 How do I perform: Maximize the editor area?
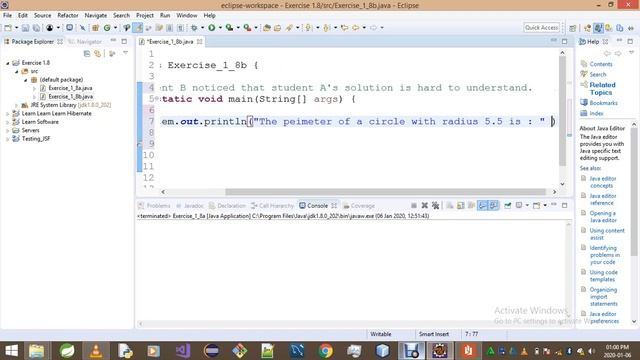point(564,41)
